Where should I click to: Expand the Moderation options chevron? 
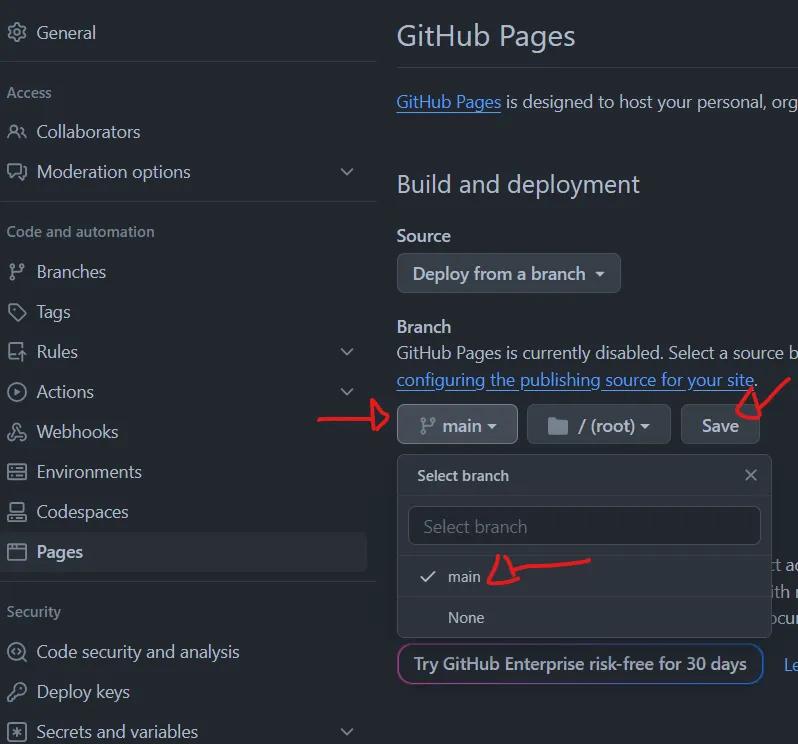[347, 172]
